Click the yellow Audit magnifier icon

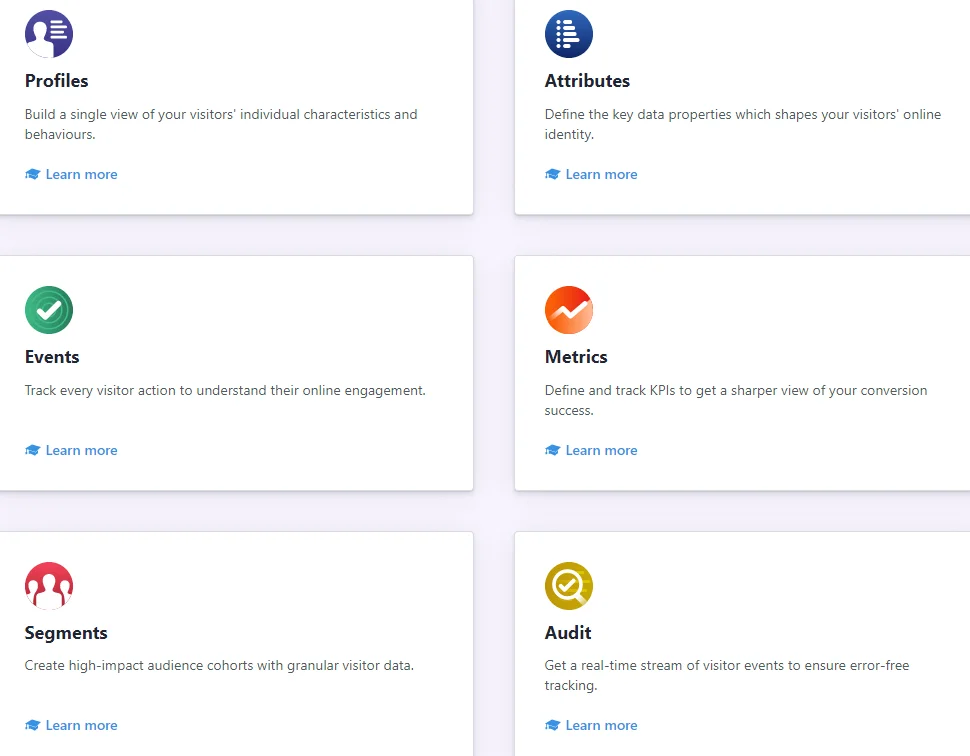click(569, 586)
